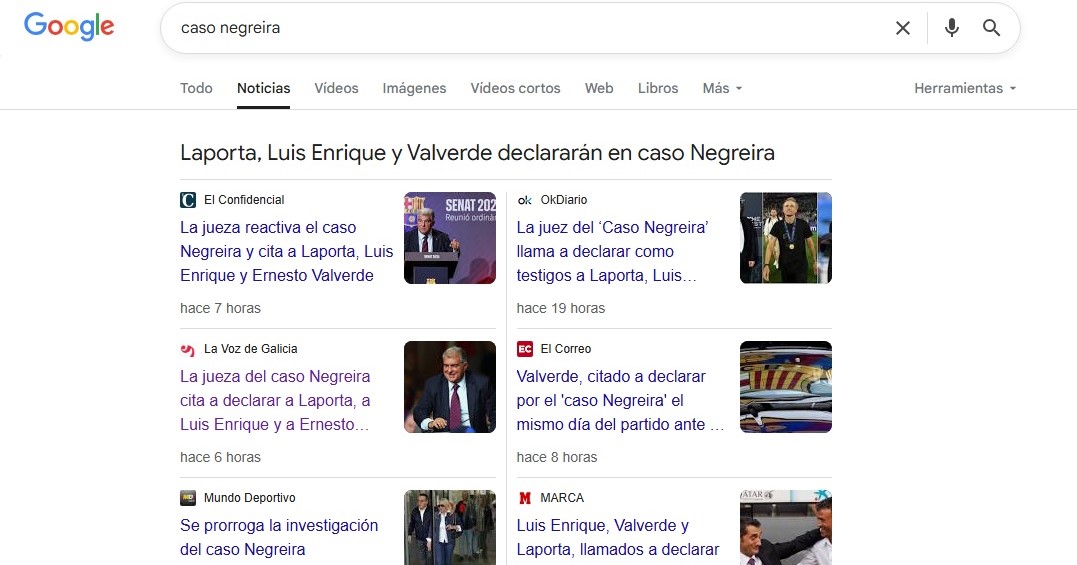Click the MARCA source icon
The height and width of the screenshot is (565, 1077).
tap(525, 498)
